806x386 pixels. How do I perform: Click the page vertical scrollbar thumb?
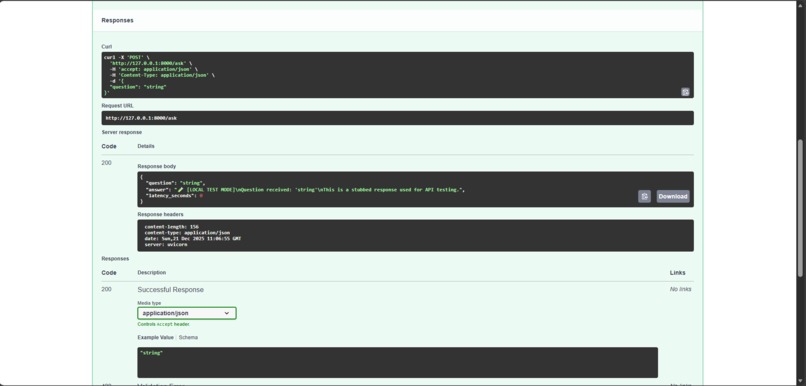point(800,209)
